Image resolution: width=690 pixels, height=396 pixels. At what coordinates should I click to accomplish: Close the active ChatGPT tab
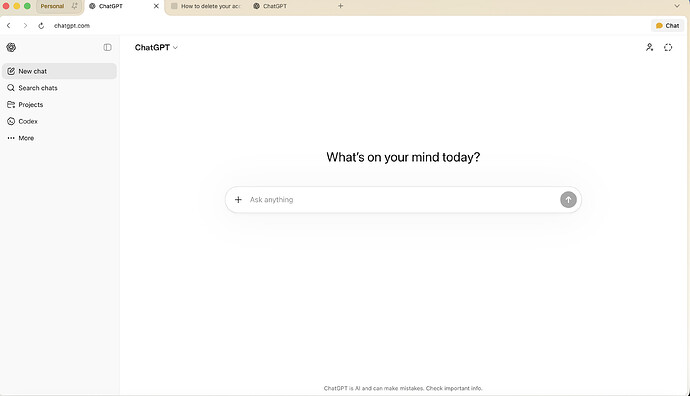click(156, 6)
